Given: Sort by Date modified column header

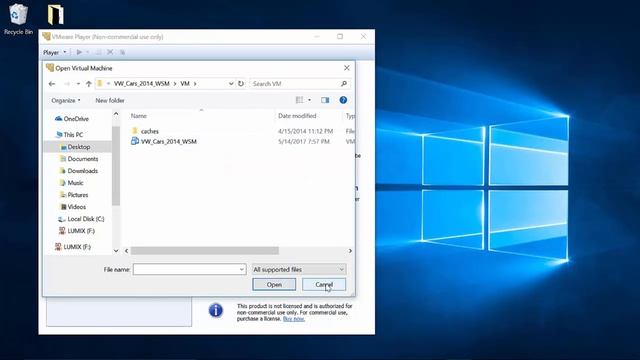Looking at the screenshot, I should tap(297, 116).
